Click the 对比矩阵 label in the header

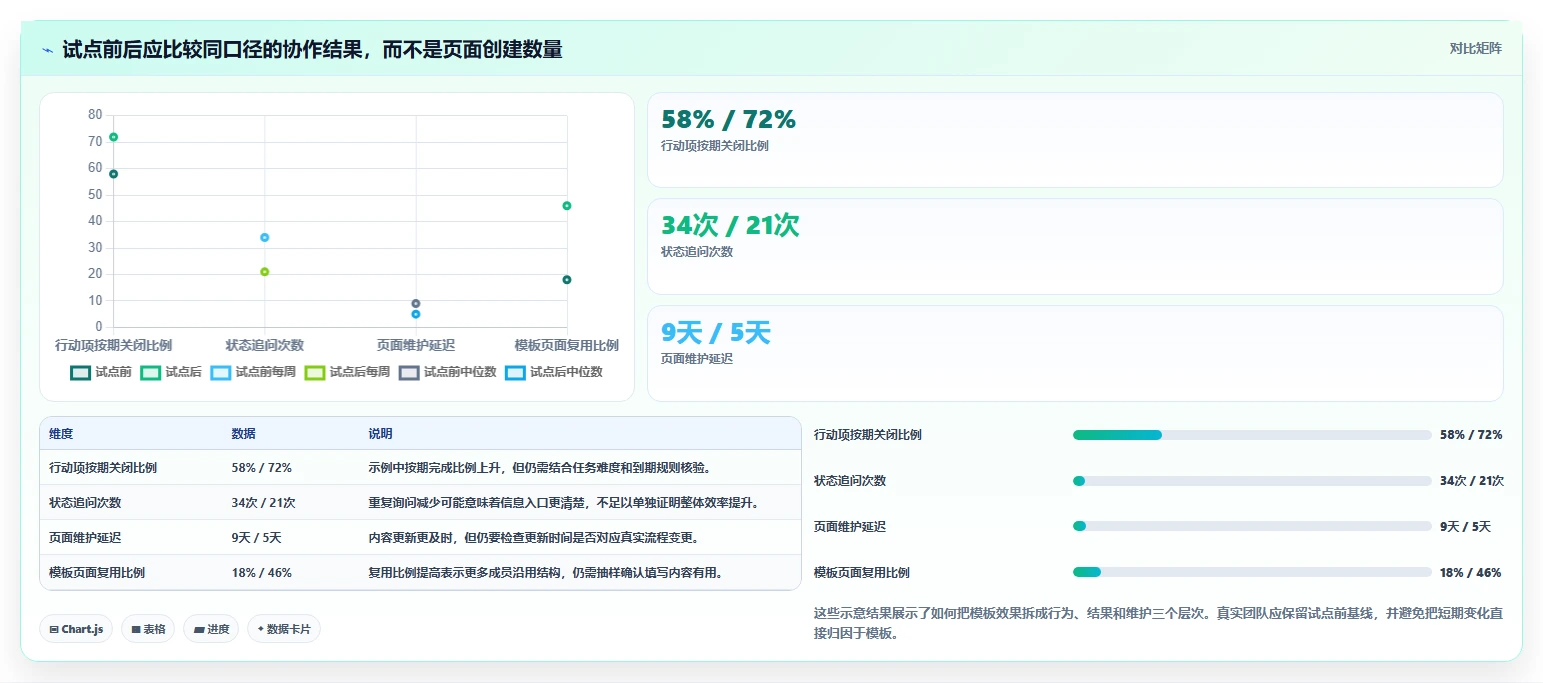click(1475, 48)
